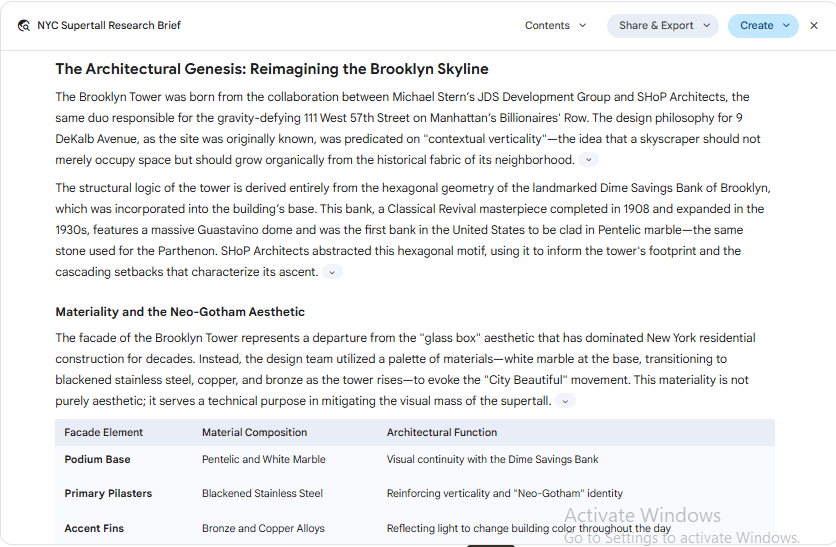Image resolution: width=836 pixels, height=547 pixels.
Task: Click the 'Blackened Stainless Steel' cell
Action: 262,494
